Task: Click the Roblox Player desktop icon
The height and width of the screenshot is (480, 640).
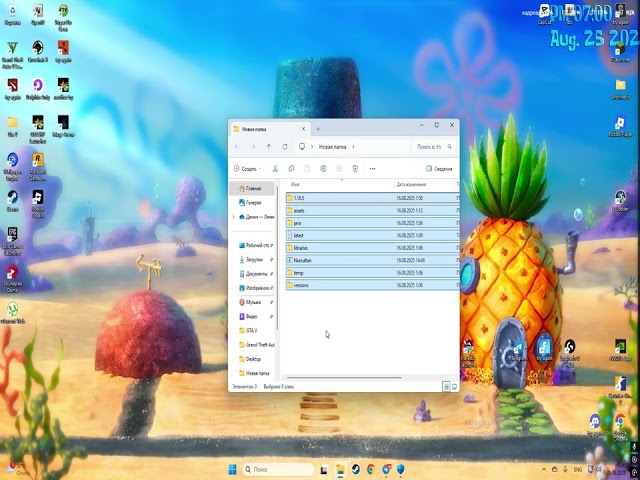Action: click(620, 126)
